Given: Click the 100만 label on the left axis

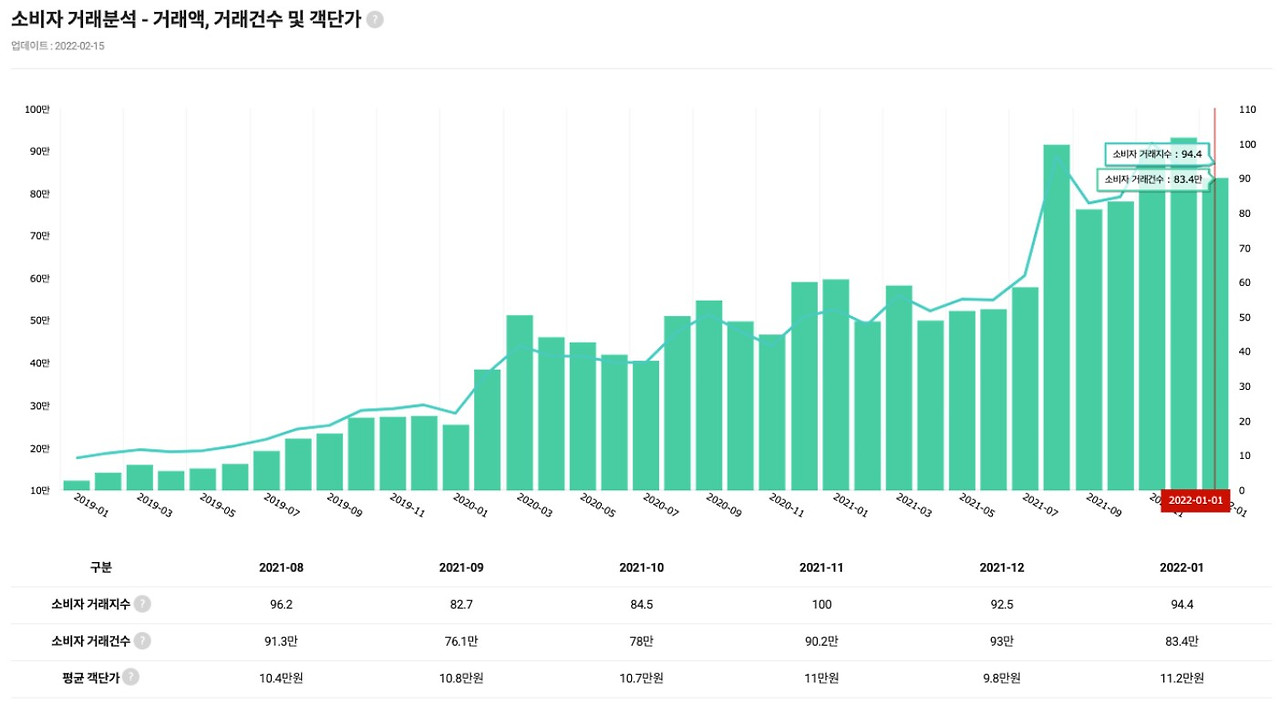Looking at the screenshot, I should [x=38, y=109].
